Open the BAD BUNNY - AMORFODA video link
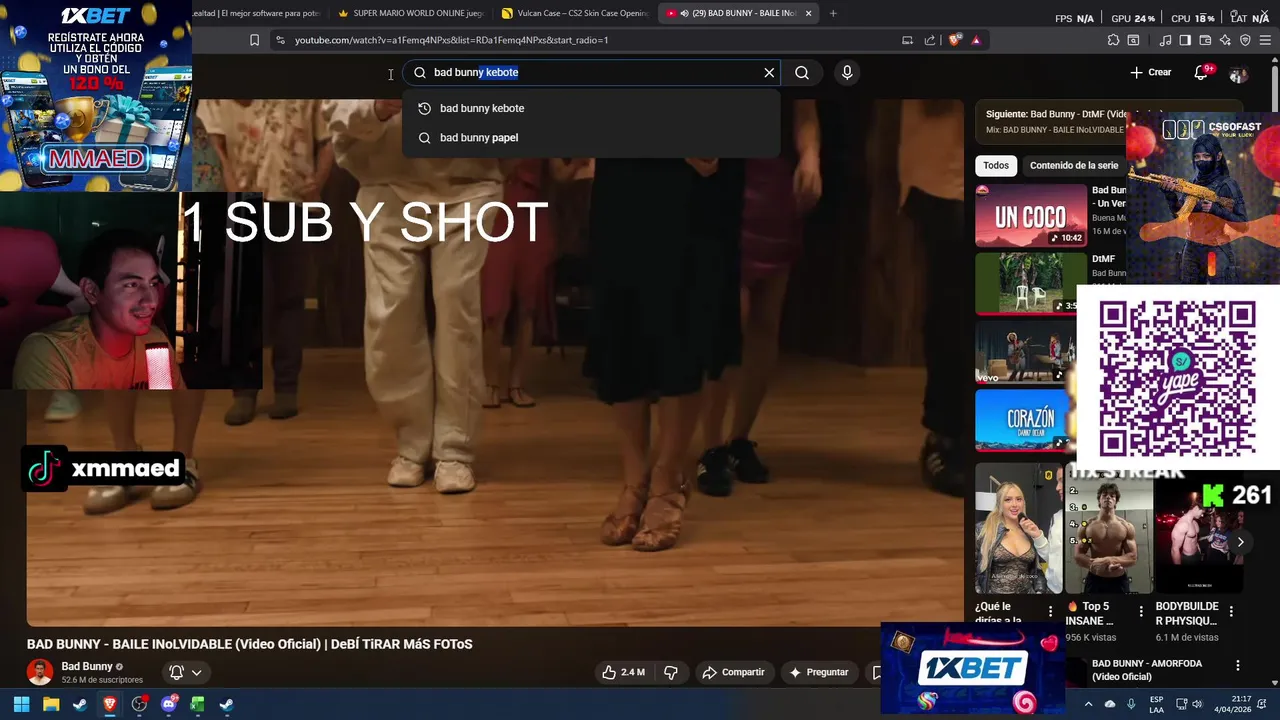Image resolution: width=1280 pixels, height=720 pixels. point(1147,670)
